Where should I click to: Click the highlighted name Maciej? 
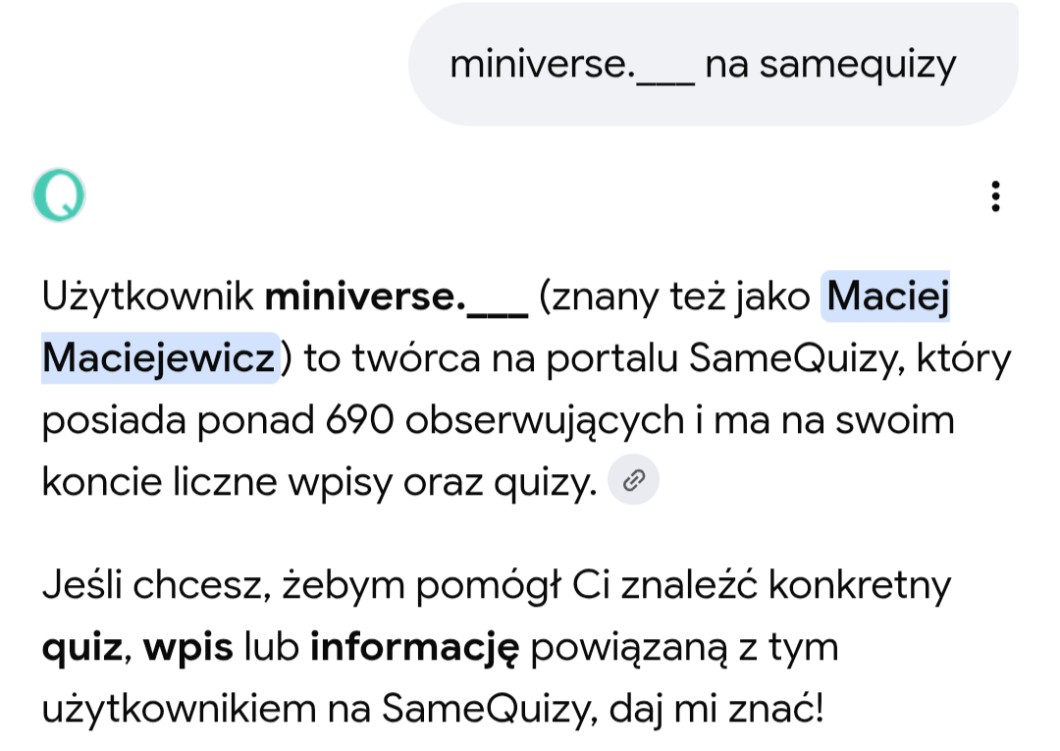click(x=887, y=296)
